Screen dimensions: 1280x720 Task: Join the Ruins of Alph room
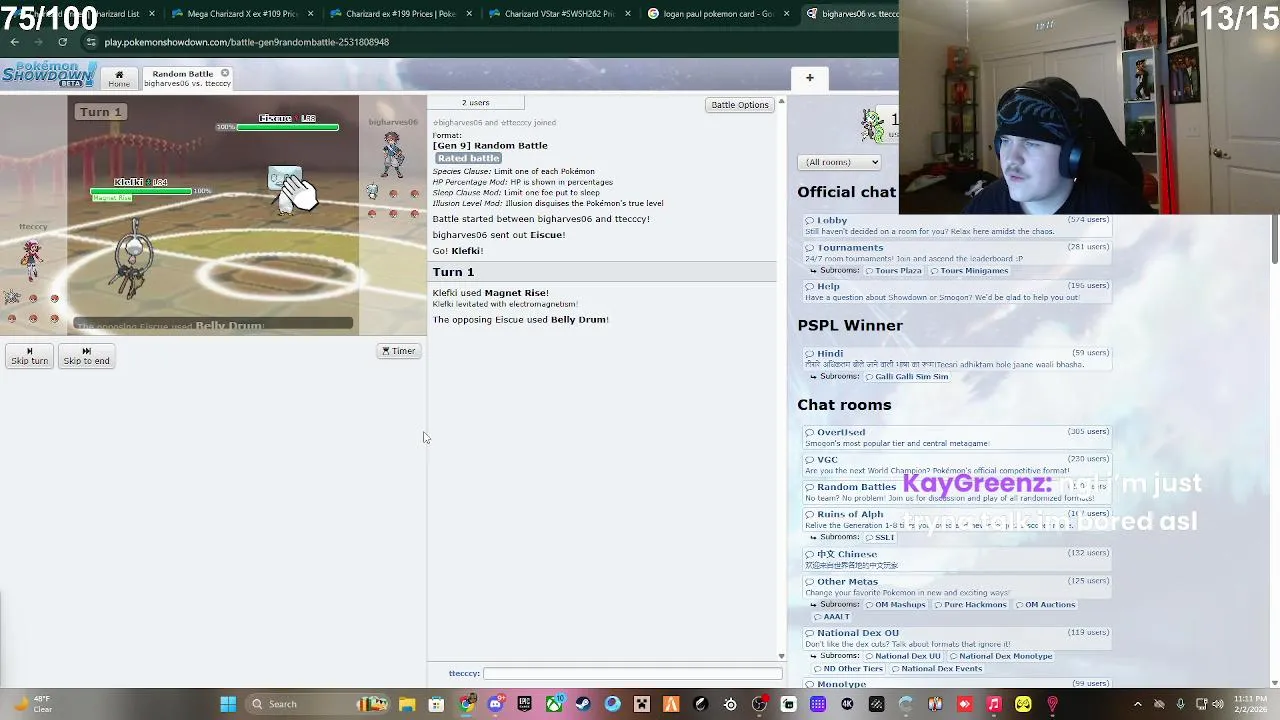point(958,519)
